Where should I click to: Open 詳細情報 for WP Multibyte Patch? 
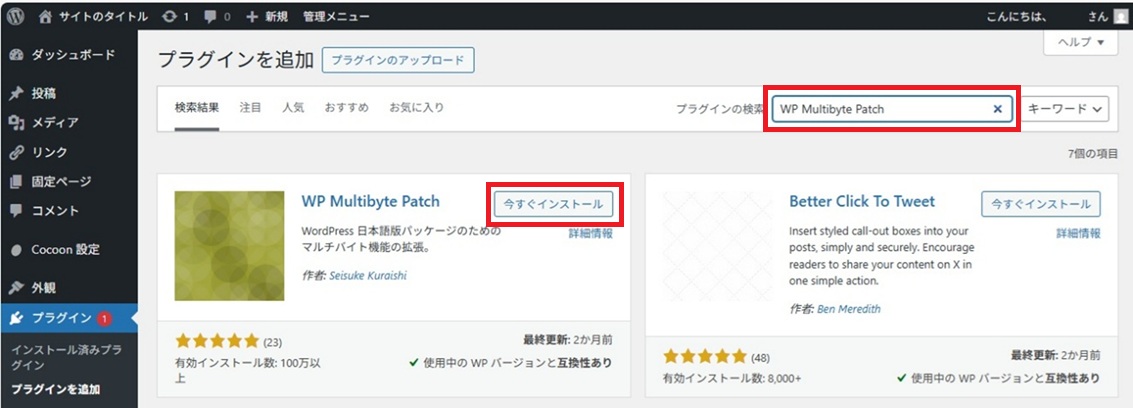tap(590, 234)
